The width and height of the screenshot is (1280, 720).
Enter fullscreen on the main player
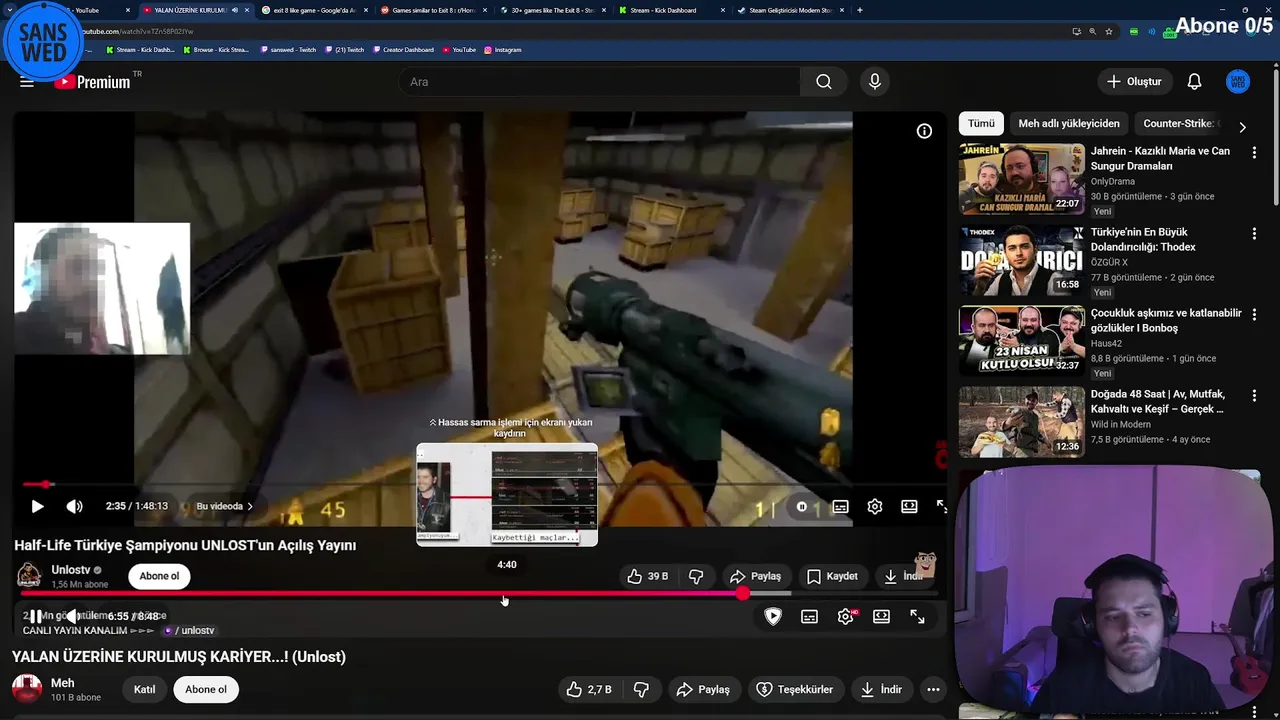pos(917,617)
